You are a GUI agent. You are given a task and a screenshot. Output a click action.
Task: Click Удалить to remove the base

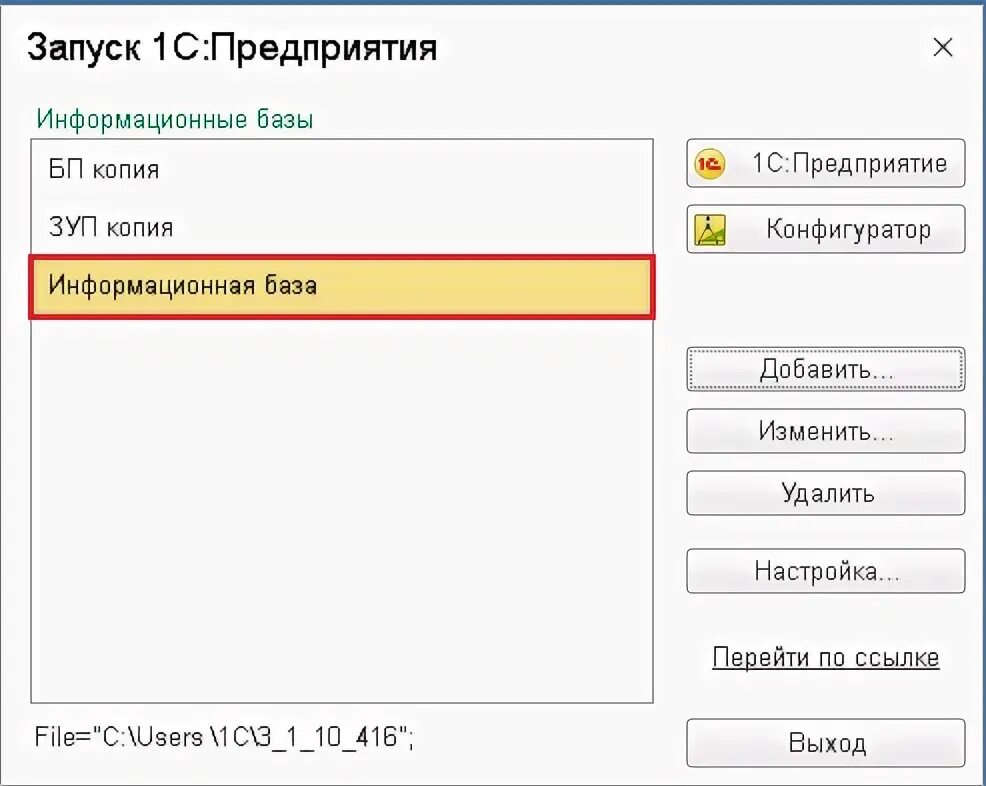point(826,493)
